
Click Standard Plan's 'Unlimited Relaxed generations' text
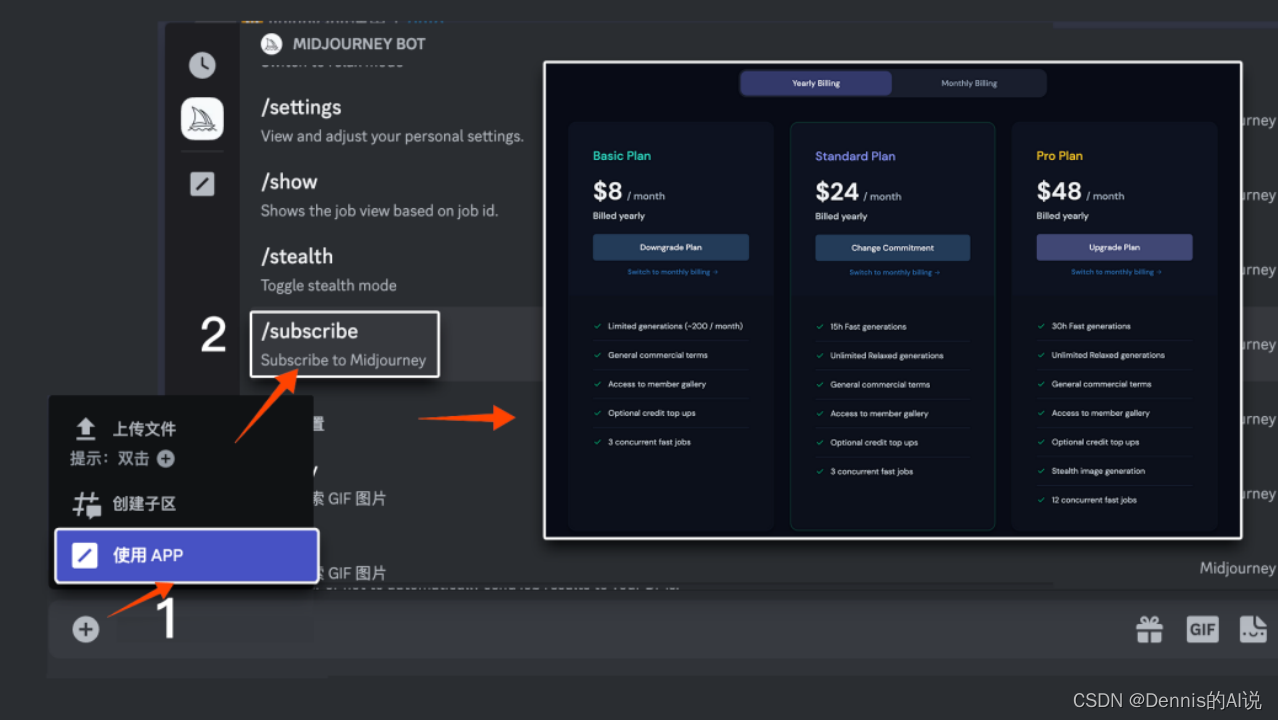point(887,356)
